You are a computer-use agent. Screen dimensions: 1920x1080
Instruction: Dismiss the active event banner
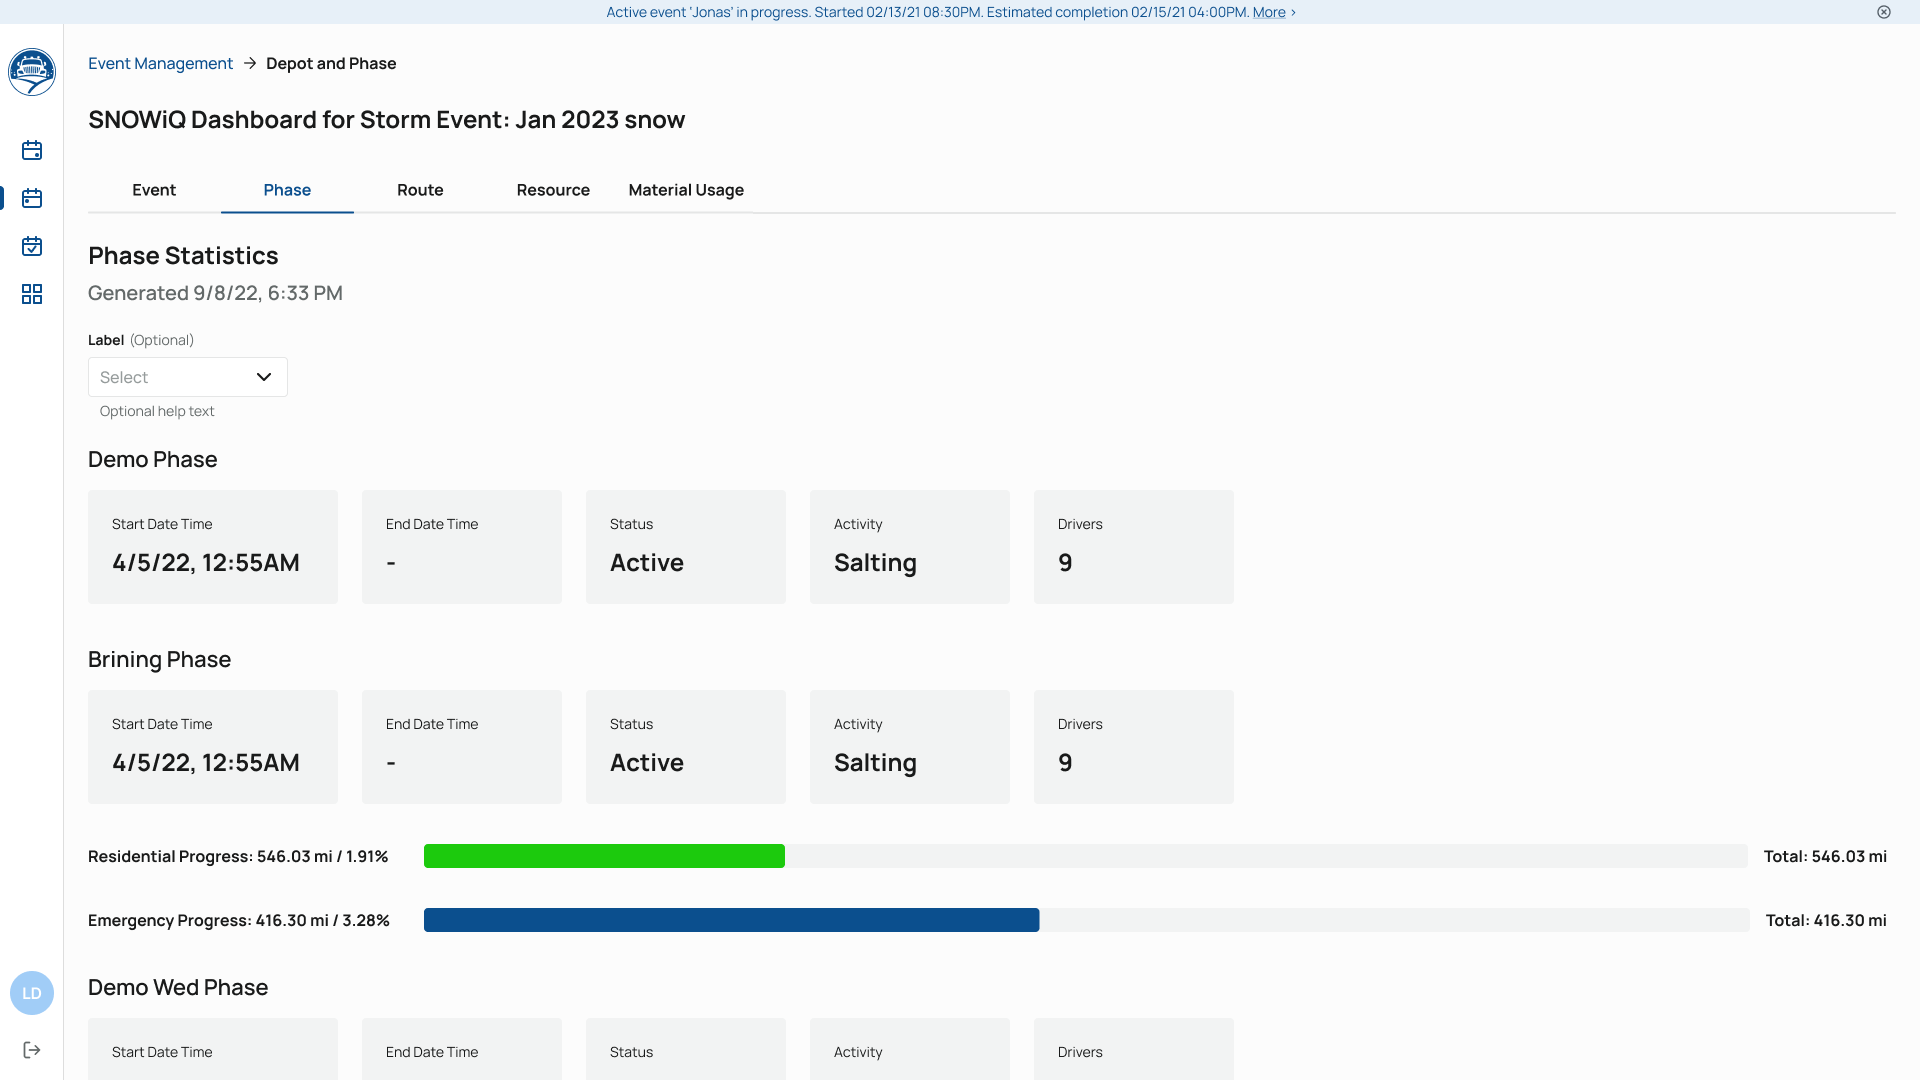[x=1883, y=12]
